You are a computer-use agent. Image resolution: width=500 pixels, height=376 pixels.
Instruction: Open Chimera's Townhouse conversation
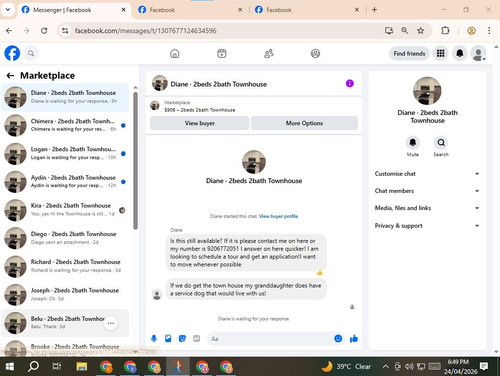tap(65, 125)
